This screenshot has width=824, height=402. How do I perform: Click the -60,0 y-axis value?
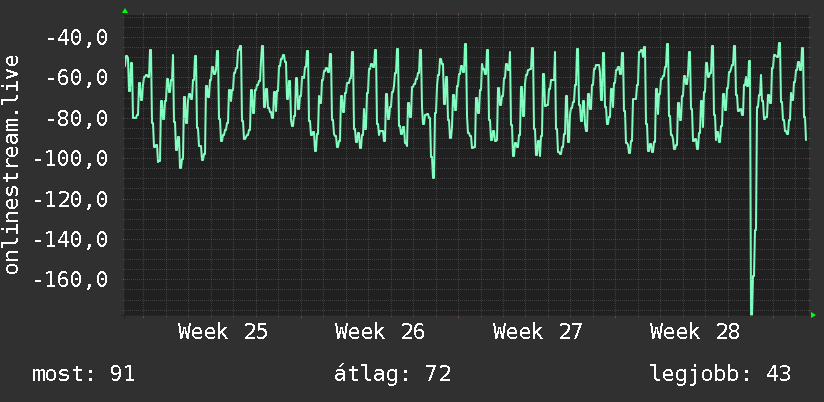point(77,78)
